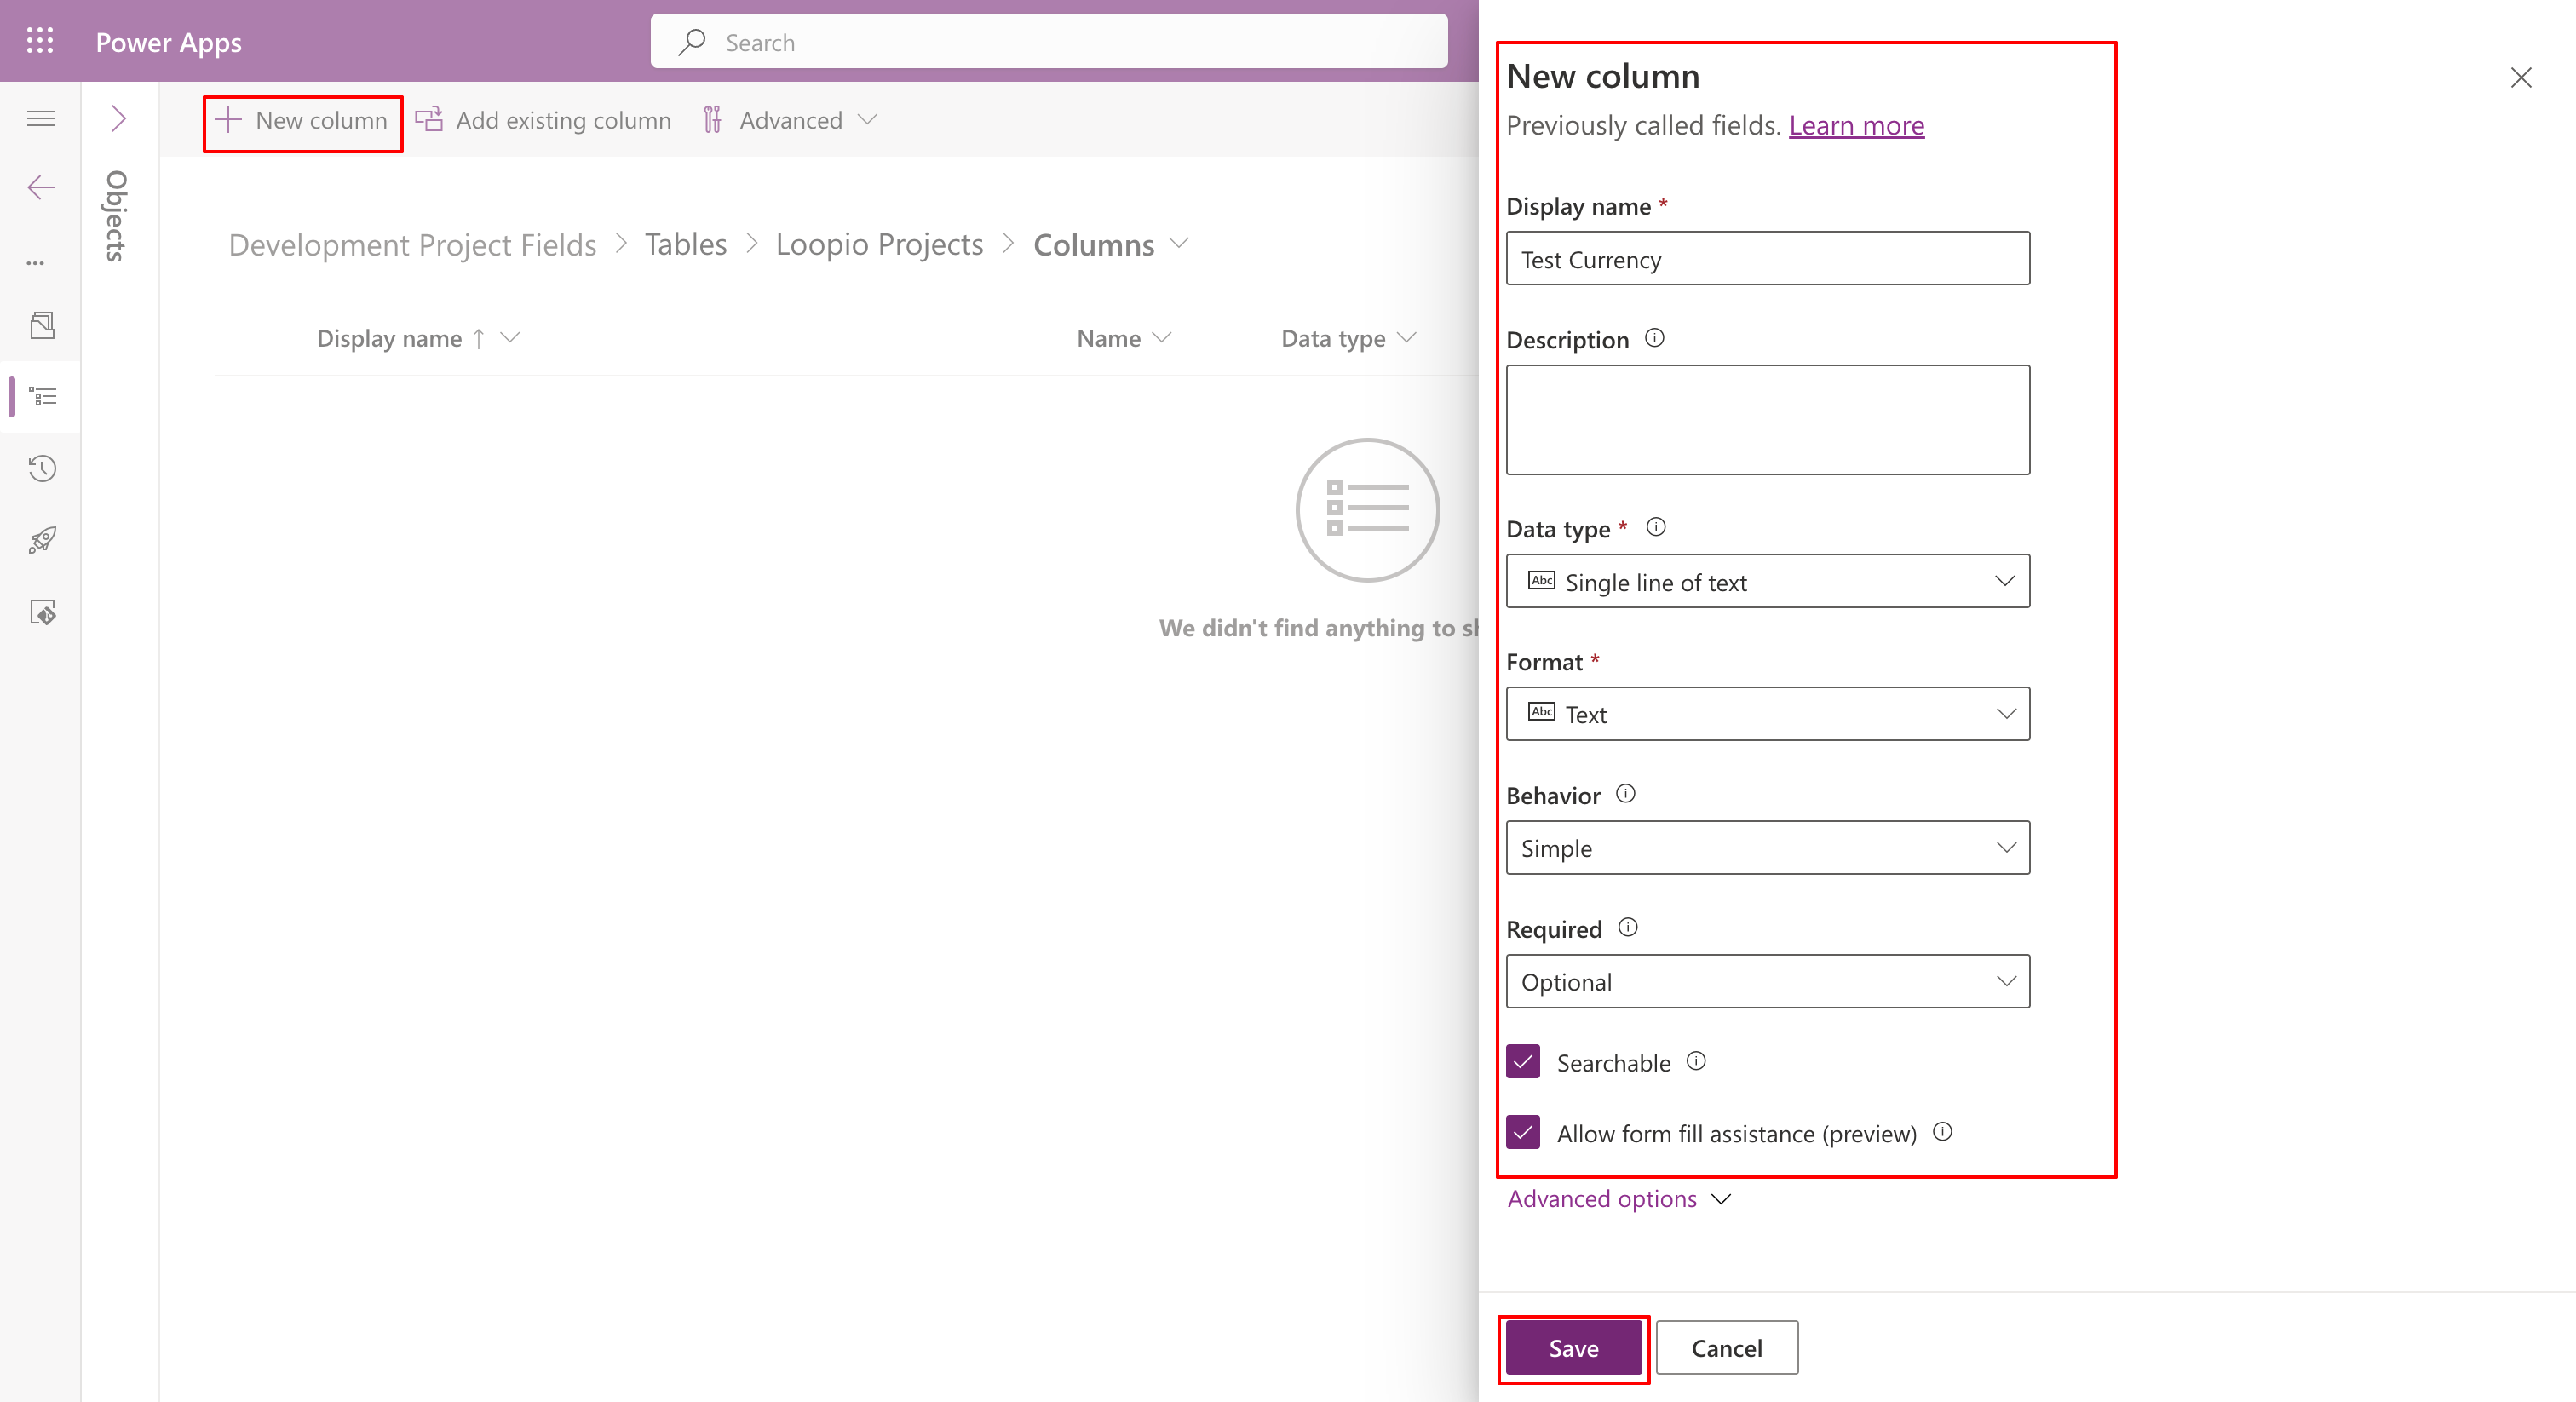This screenshot has height=1402, width=2576.
Task: Uncheck the Searchable checkbox
Action: pyautogui.click(x=1523, y=1062)
